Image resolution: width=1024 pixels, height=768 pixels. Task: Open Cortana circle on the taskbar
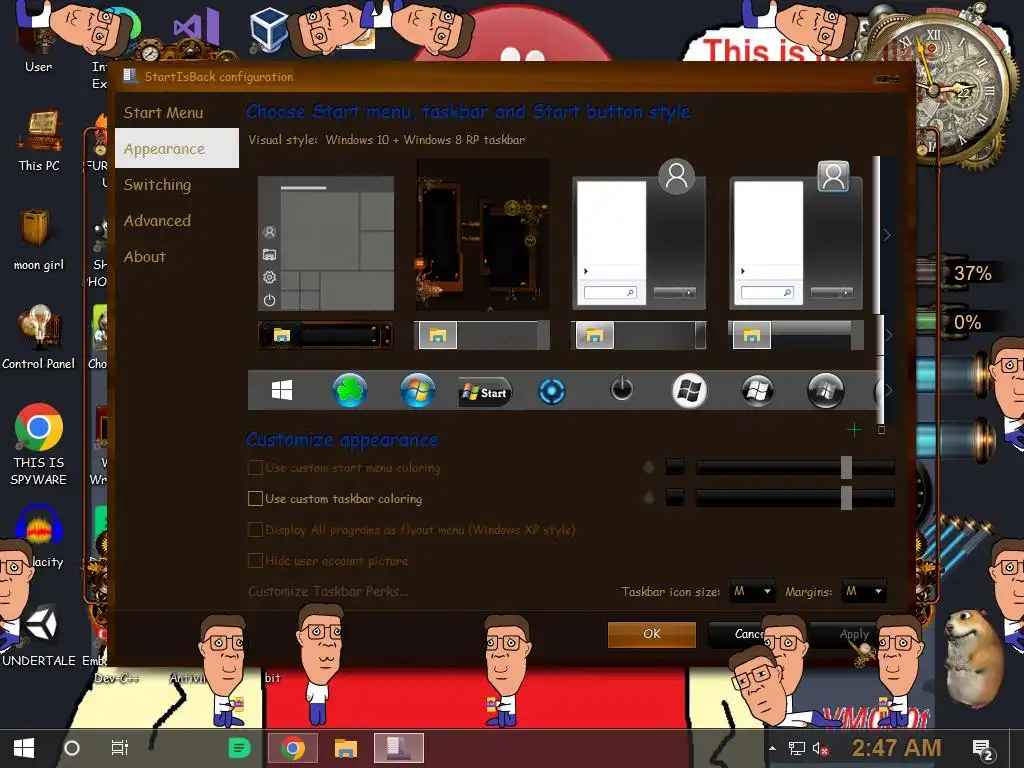pyautogui.click(x=72, y=748)
